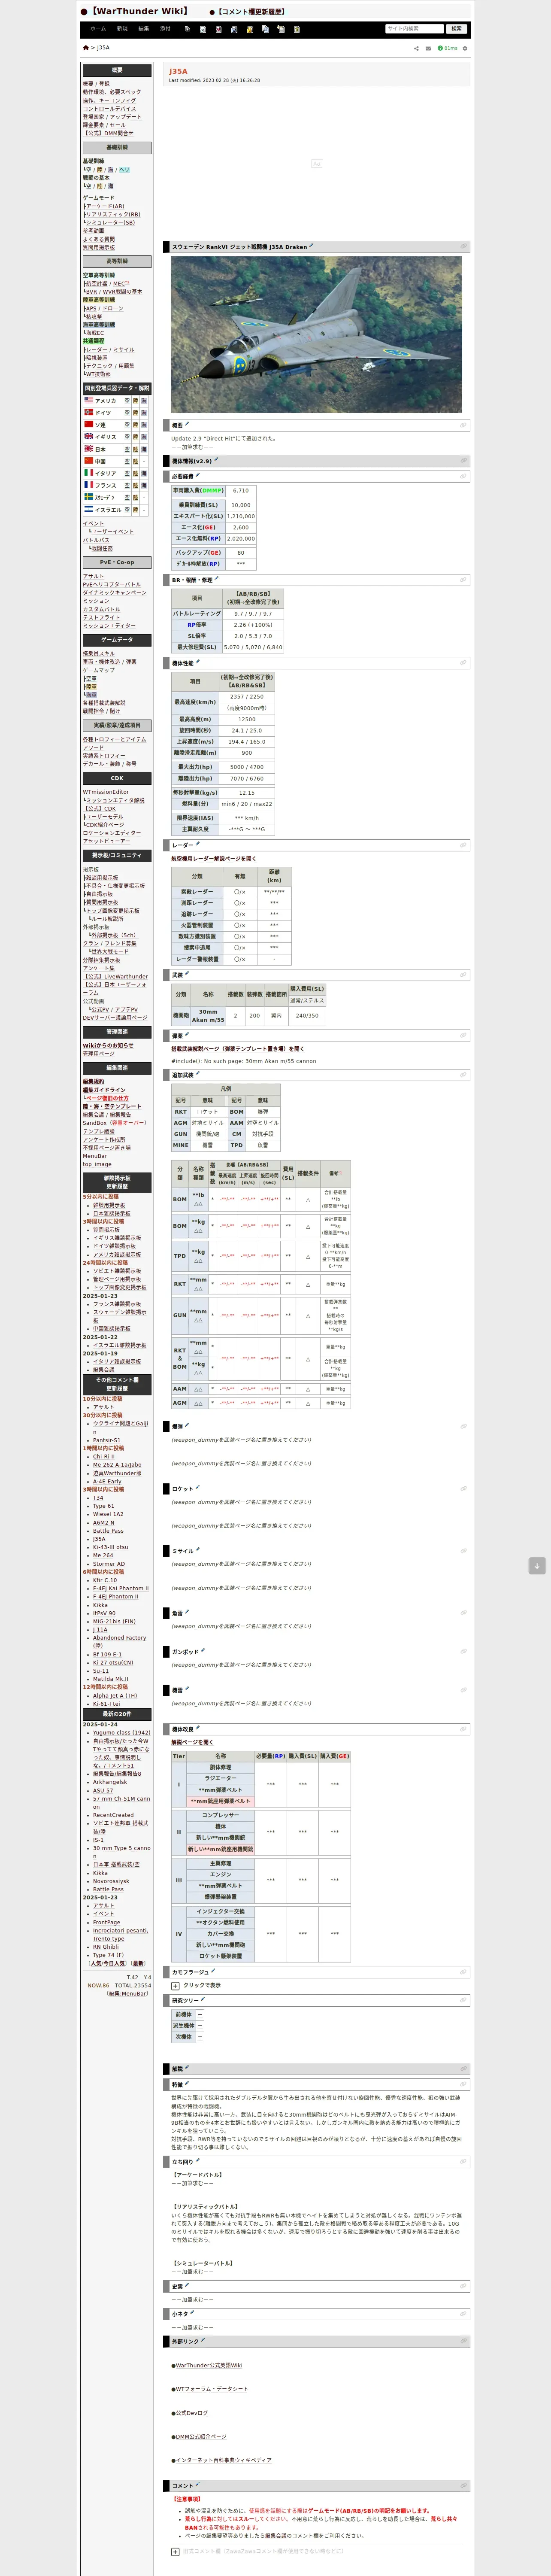Click the green 81ms load time indicator

point(447,48)
